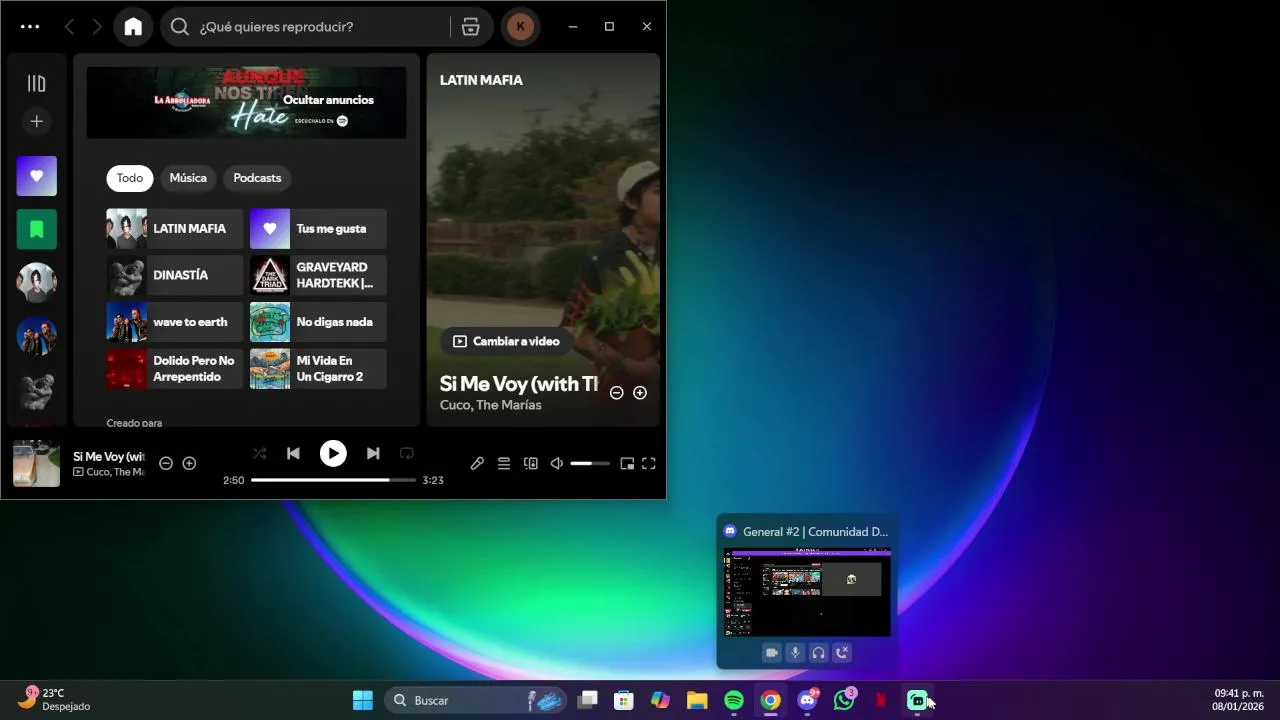This screenshot has width=1280, height=720.
Task: Open the 'Mi Vida En Un Cigarro 2' tile
Action: 318,369
